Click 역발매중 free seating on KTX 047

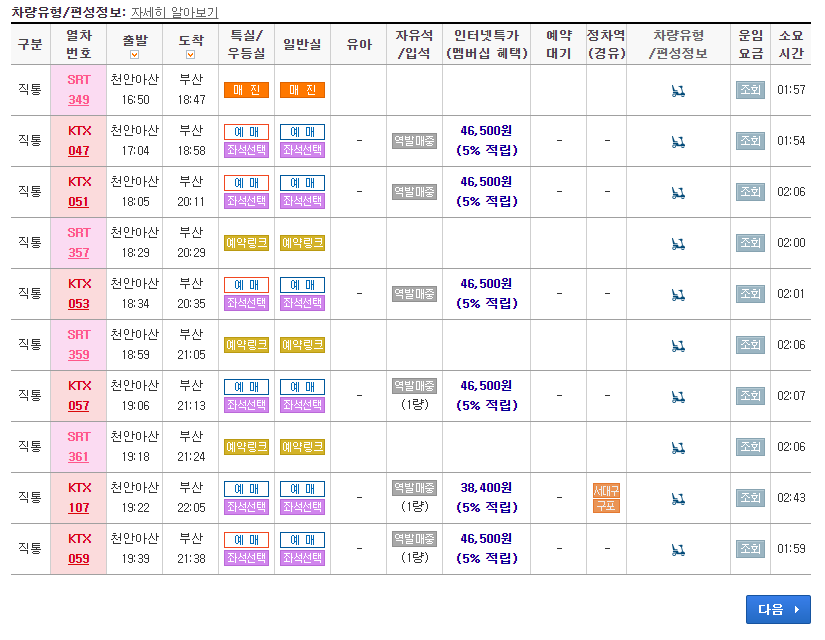coord(414,141)
